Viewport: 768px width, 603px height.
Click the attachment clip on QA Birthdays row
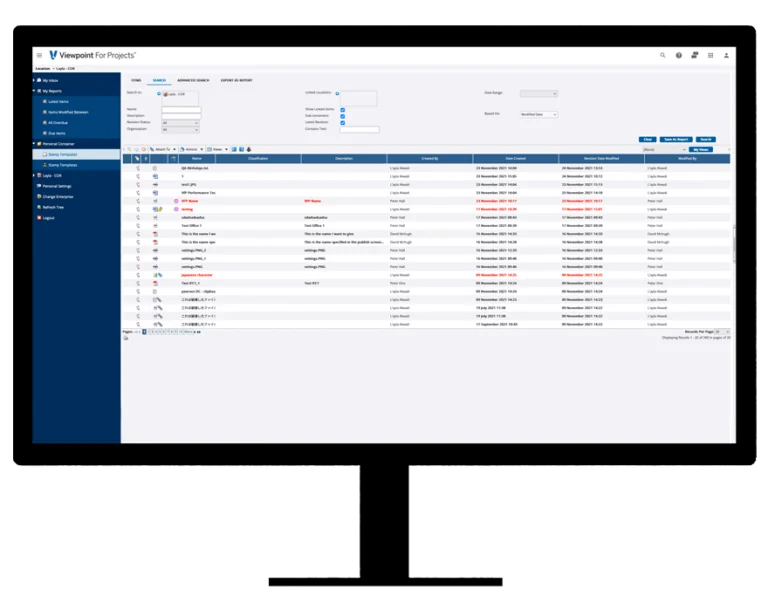[x=138, y=168]
